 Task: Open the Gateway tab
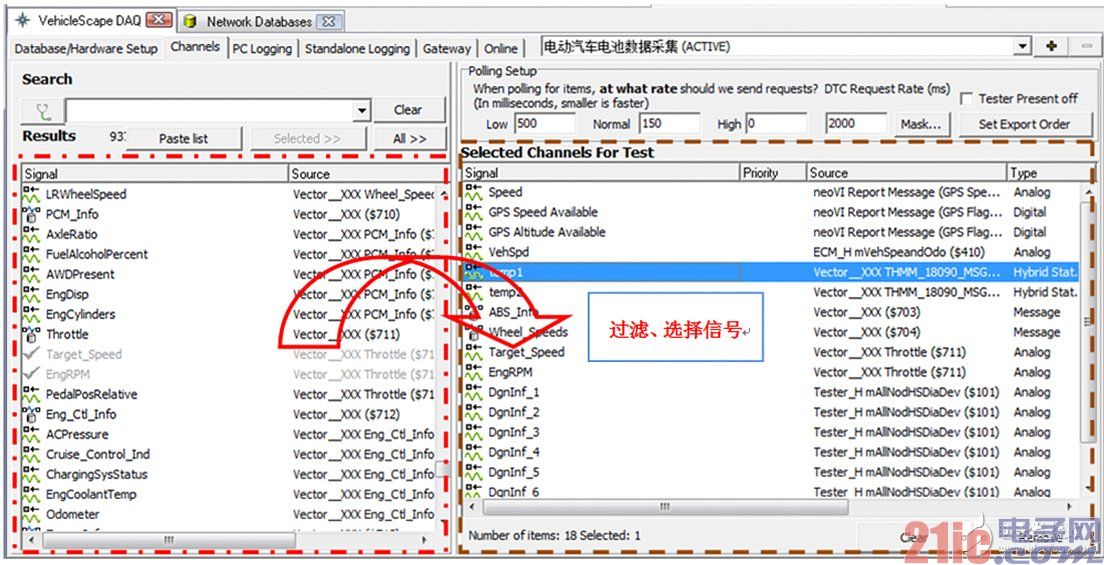click(x=446, y=49)
